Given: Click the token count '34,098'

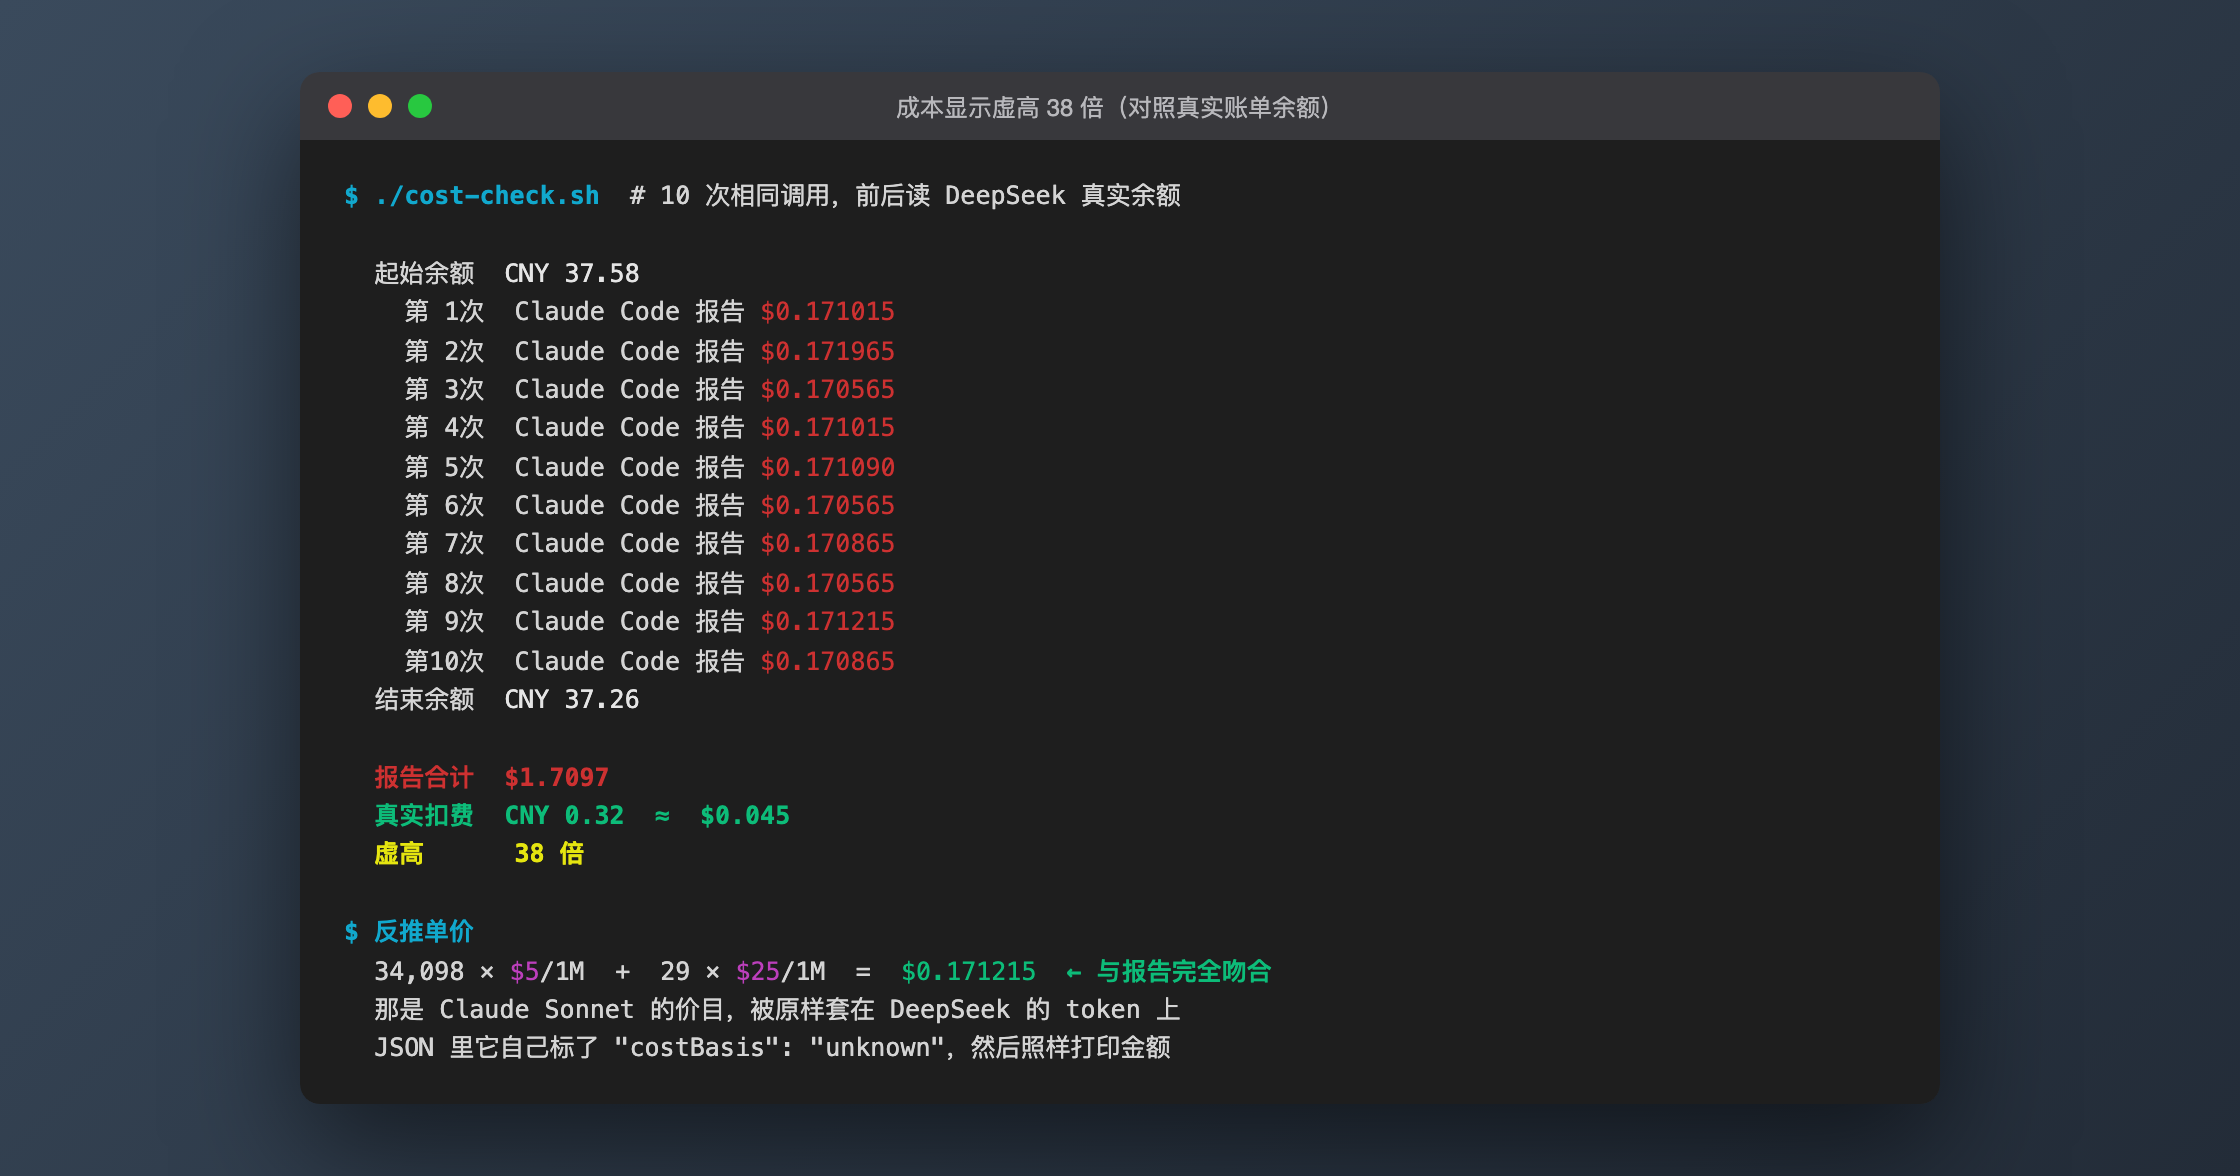Looking at the screenshot, I should (419, 971).
